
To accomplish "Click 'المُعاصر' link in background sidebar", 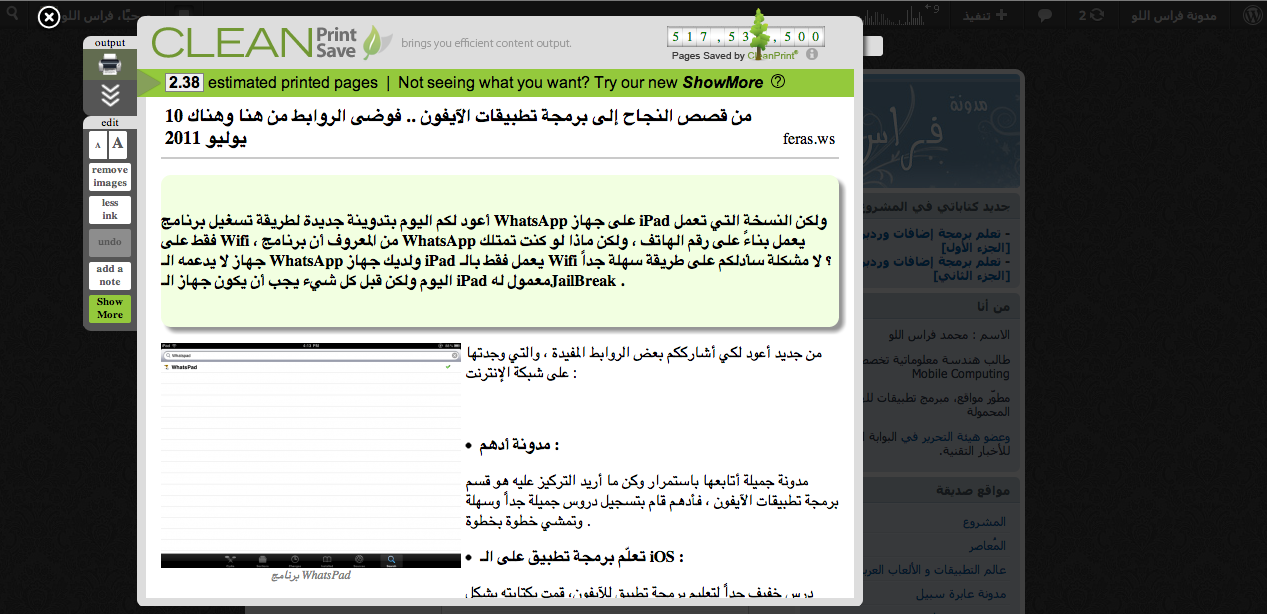I will coord(987,546).
